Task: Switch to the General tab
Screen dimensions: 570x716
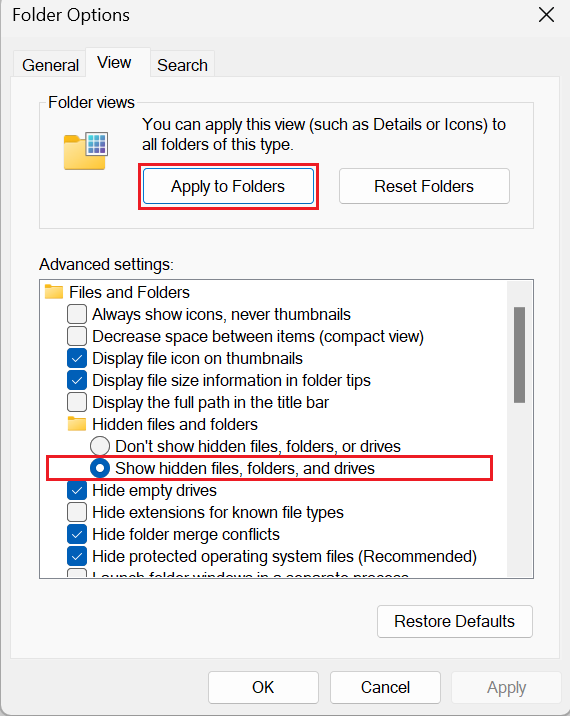Action: pos(50,65)
